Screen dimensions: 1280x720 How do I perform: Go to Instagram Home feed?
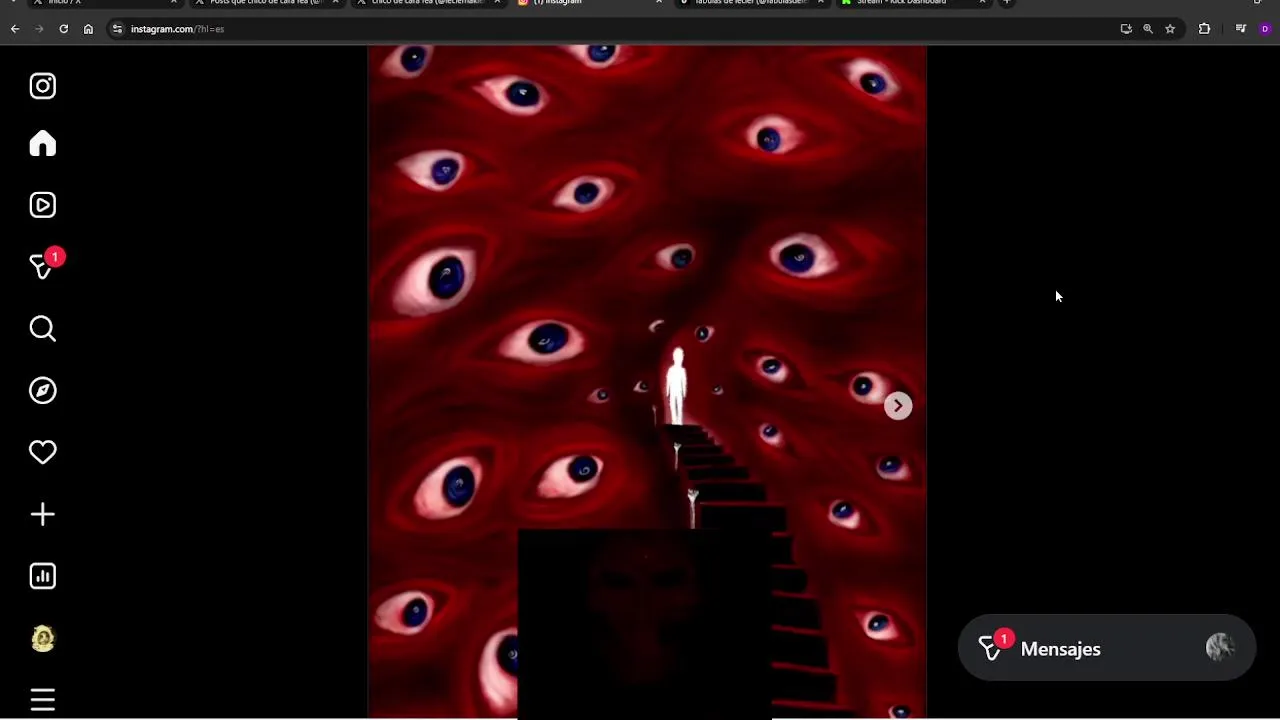point(43,144)
